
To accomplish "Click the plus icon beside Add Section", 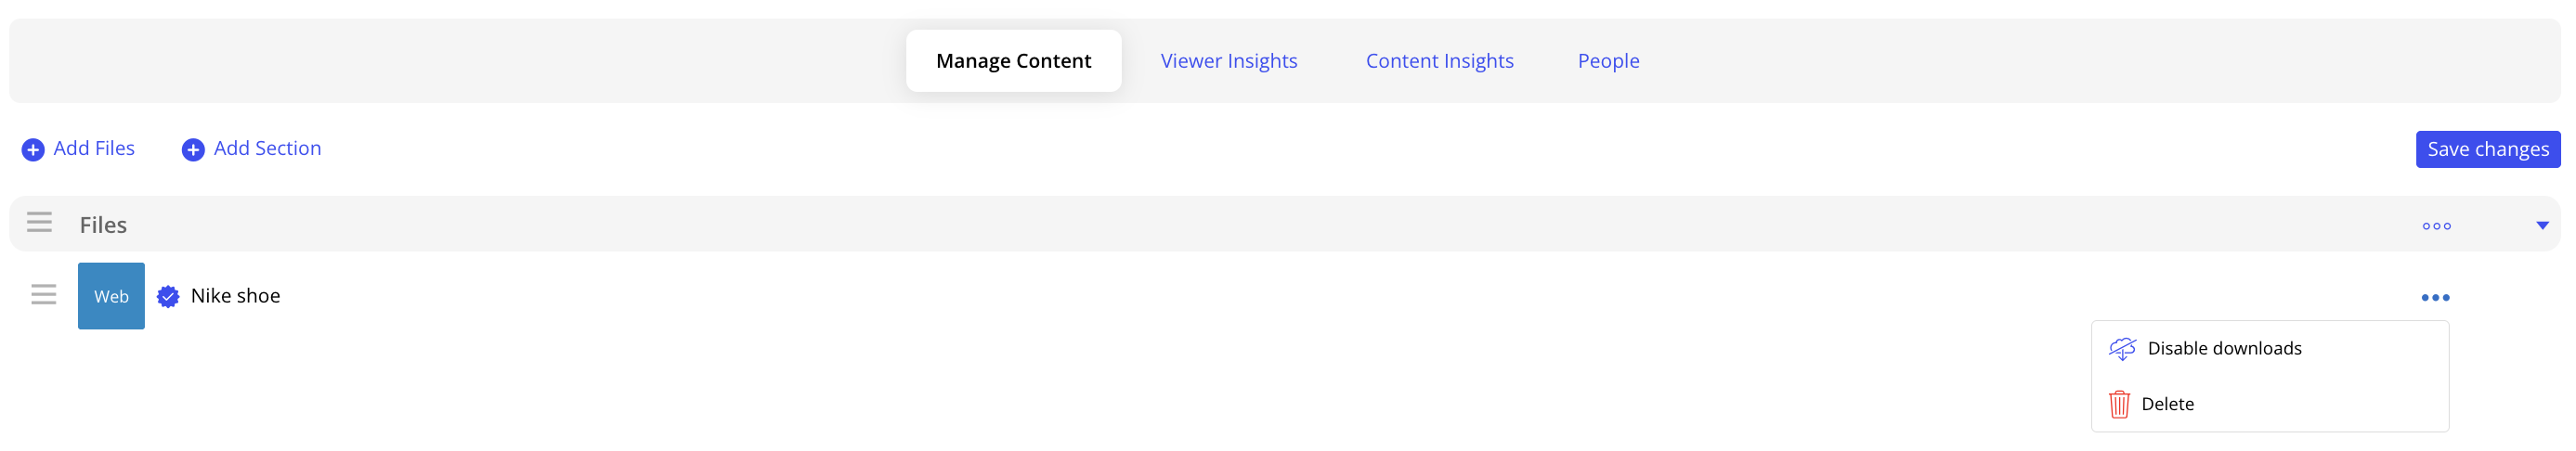I will pos(193,150).
